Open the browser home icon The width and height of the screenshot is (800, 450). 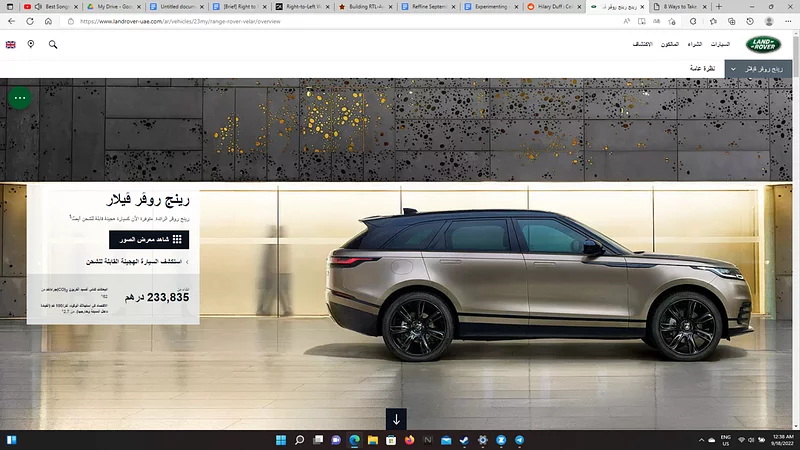click(48, 21)
